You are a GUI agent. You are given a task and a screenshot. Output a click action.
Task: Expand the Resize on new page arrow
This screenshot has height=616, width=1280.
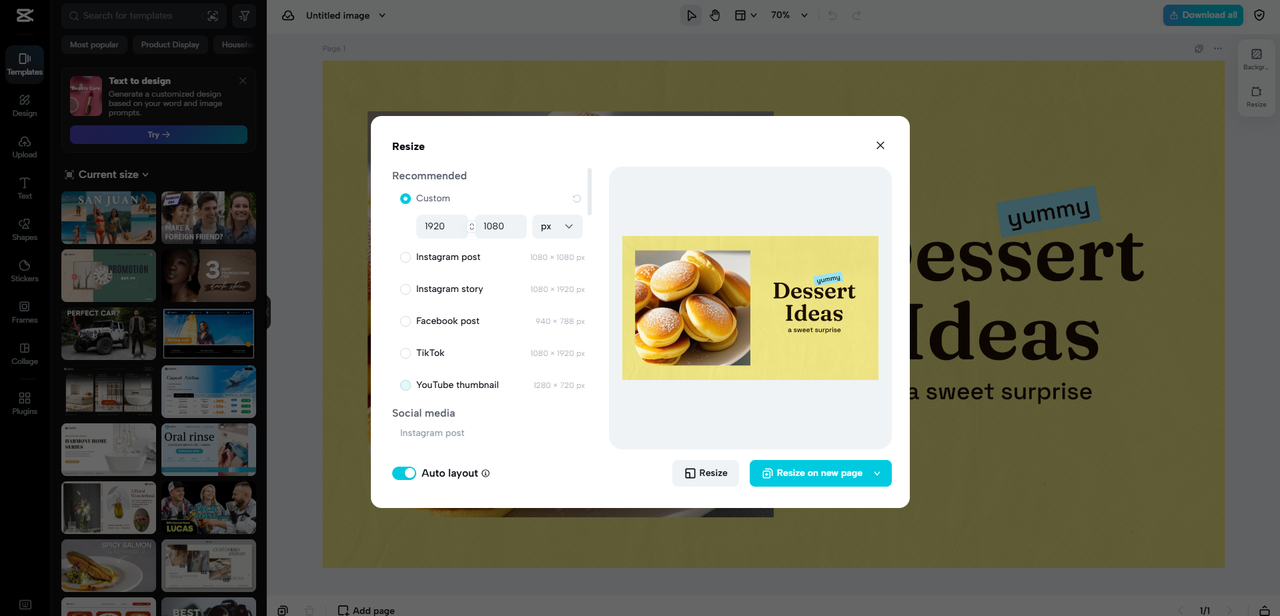pyautogui.click(x=877, y=473)
